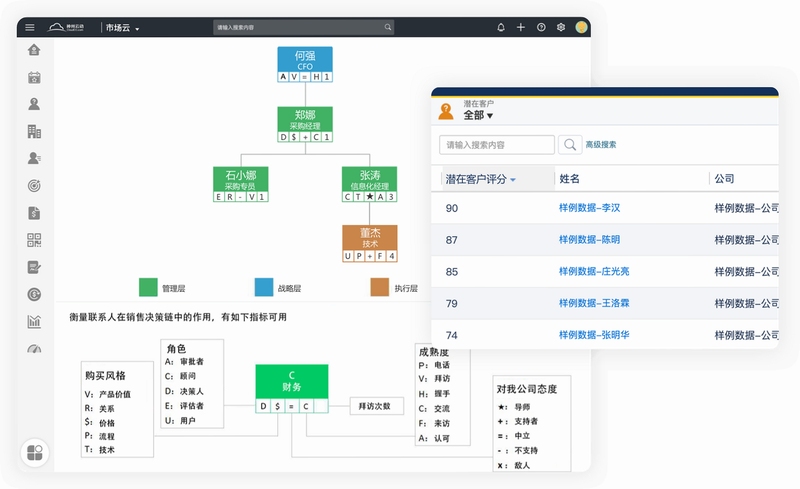
Task: Click the 购买风格 heading
Action: (x=105, y=376)
